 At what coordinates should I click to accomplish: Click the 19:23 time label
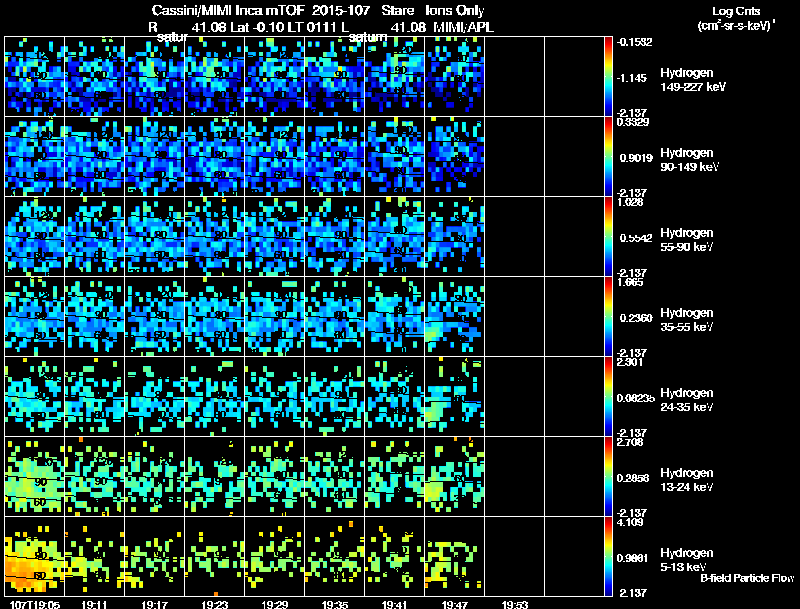point(214,604)
